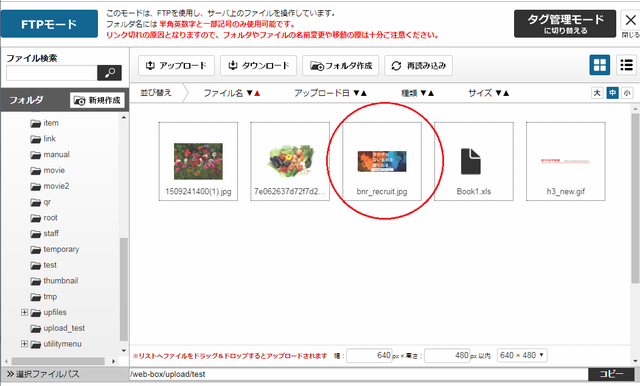Click 新規作成 in the folder panel

[97, 100]
